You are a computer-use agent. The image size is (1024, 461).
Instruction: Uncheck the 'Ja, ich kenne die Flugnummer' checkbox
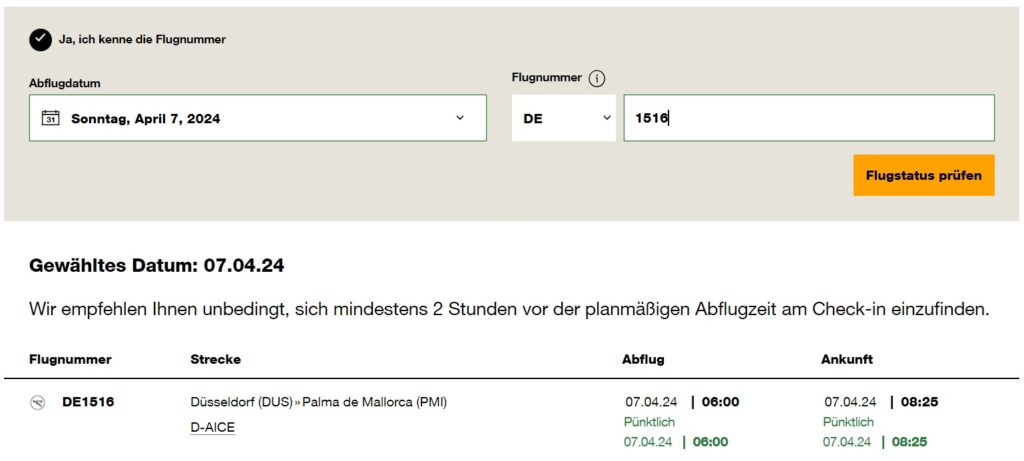tap(40, 39)
